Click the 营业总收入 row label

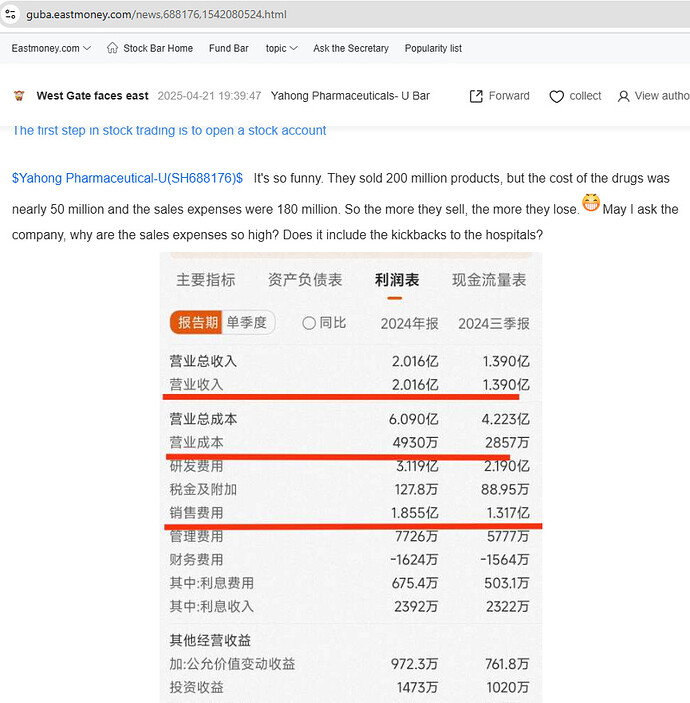[203, 361]
